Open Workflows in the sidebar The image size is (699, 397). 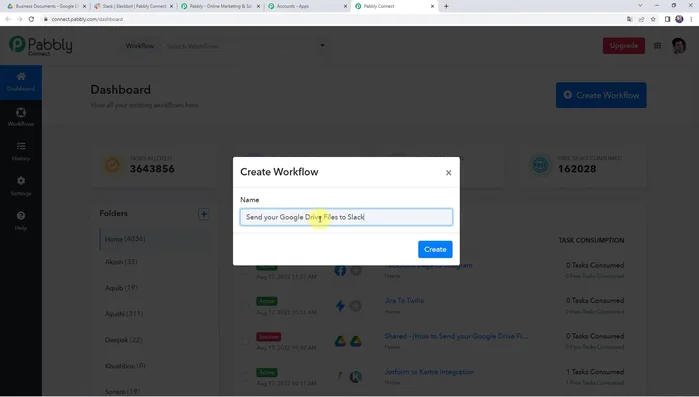21,117
